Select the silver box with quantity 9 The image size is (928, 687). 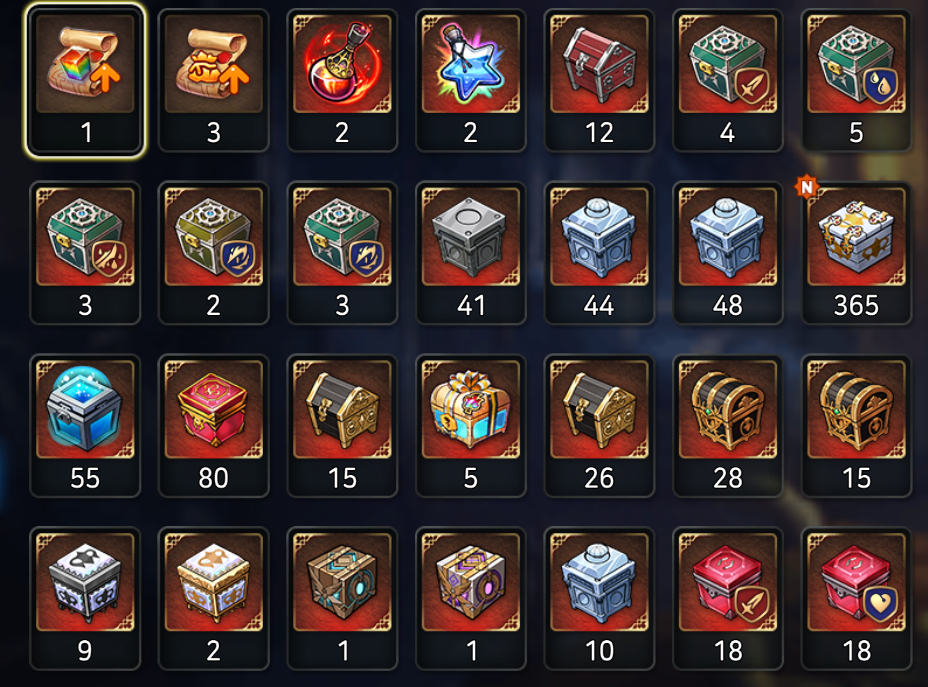click(x=85, y=598)
